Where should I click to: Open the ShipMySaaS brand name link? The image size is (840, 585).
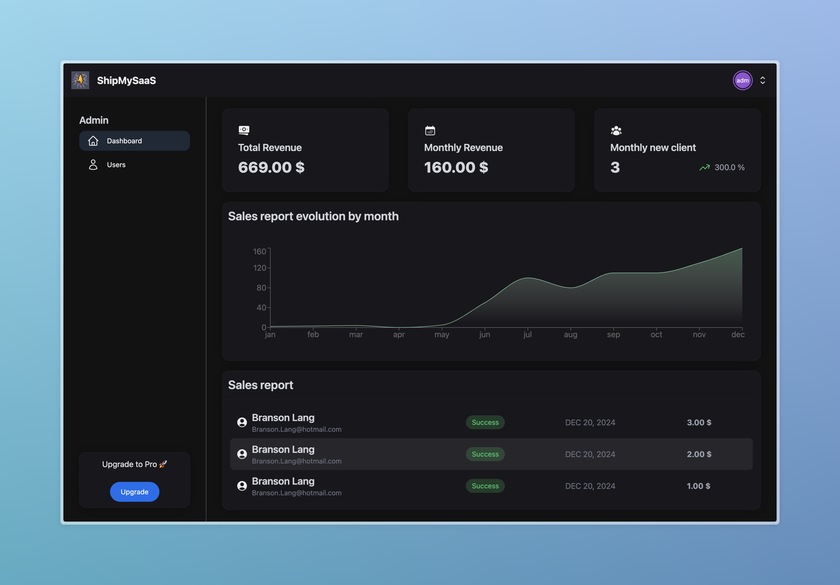tap(126, 80)
